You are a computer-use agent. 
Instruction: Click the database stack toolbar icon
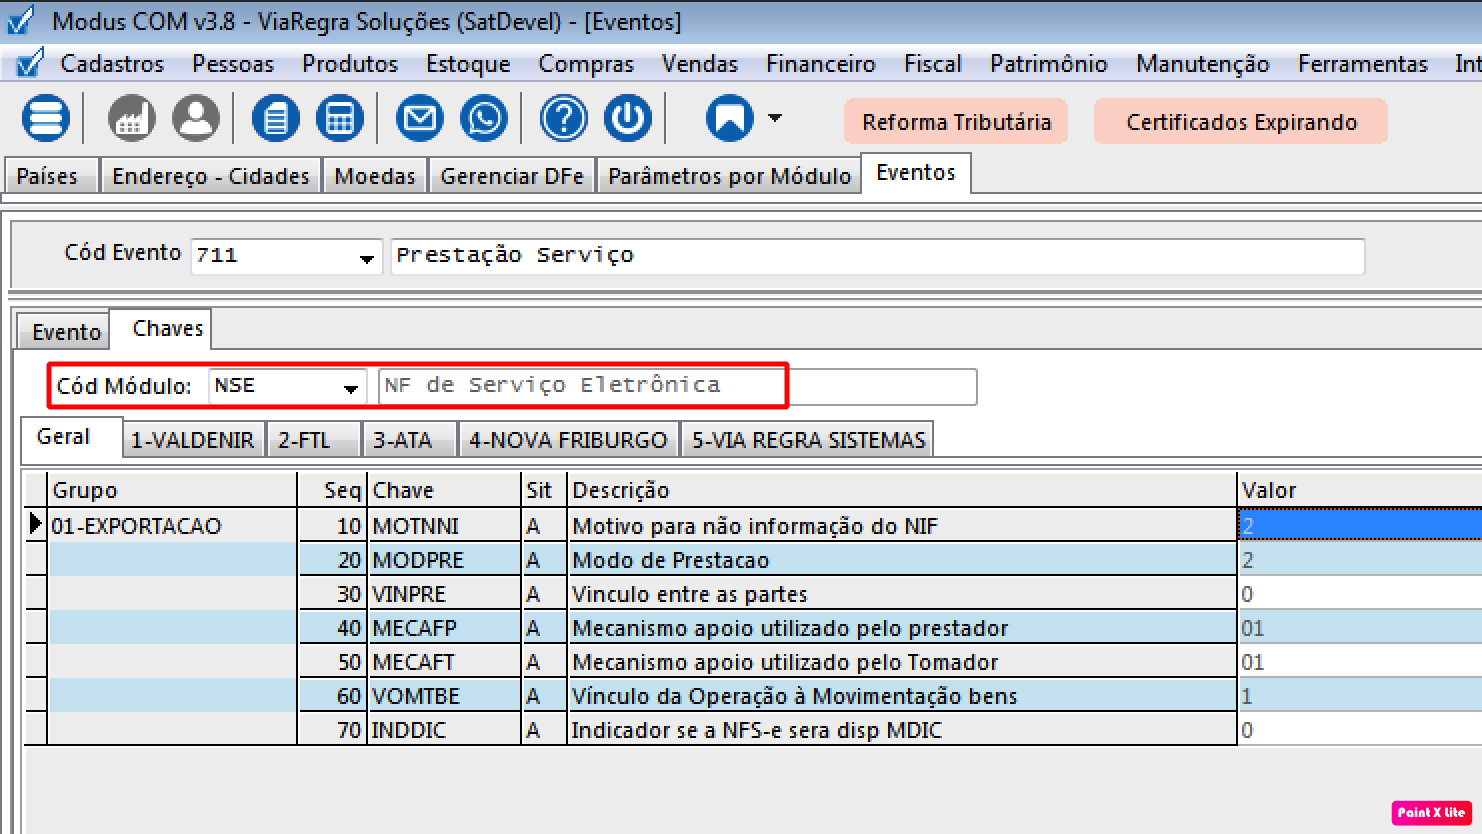pyautogui.click(x=46, y=119)
